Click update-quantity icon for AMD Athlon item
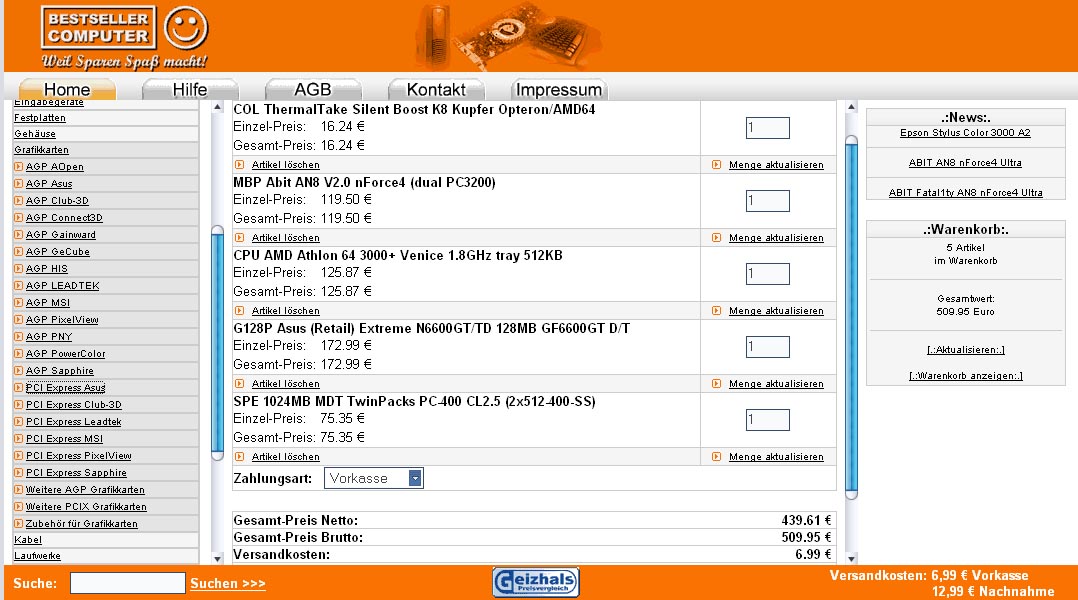Image resolution: width=1078 pixels, height=600 pixels. [x=716, y=311]
